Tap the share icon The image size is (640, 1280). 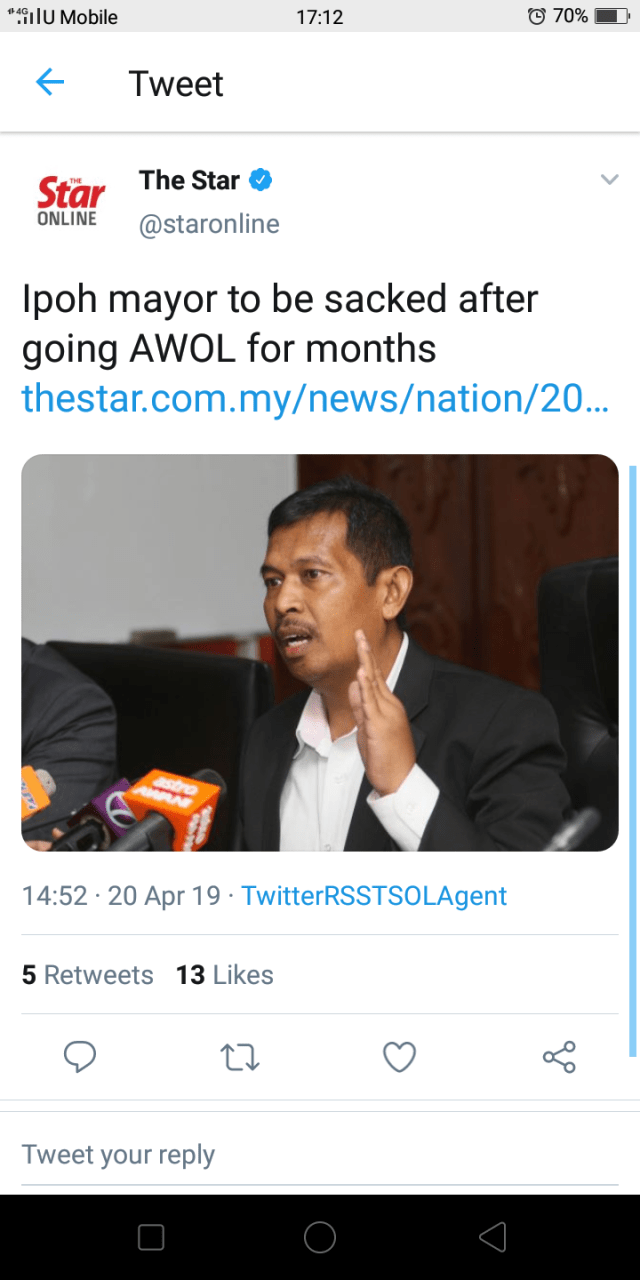(x=559, y=1057)
